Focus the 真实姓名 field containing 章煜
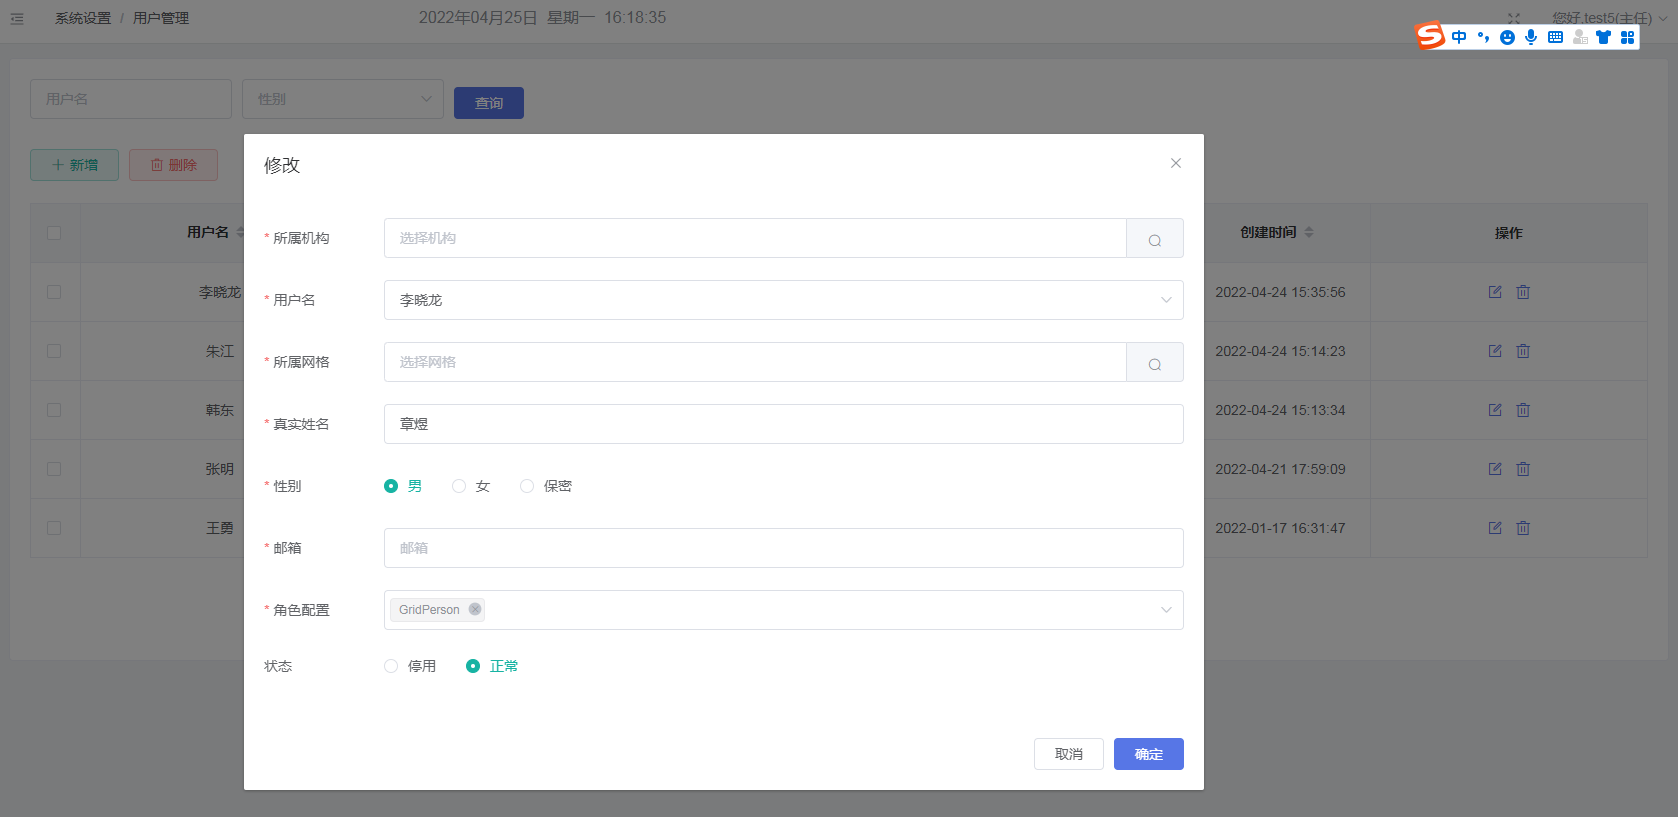The width and height of the screenshot is (1678, 817). (x=784, y=424)
